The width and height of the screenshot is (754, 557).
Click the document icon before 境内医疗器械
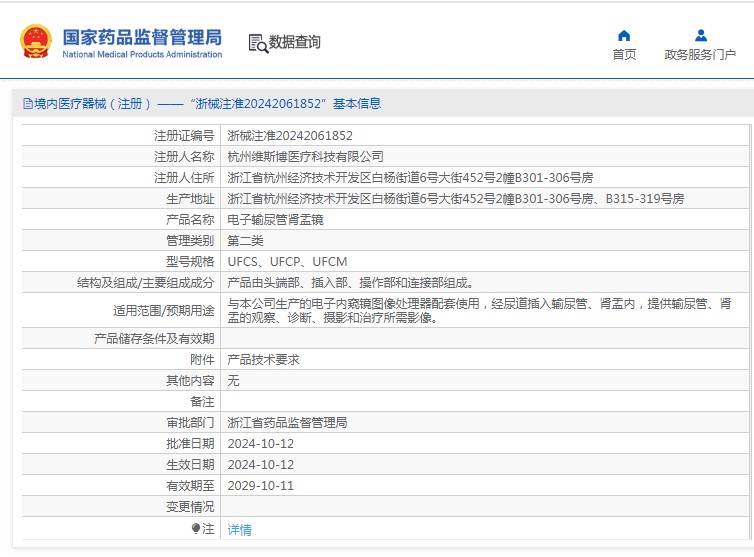(x=28, y=104)
